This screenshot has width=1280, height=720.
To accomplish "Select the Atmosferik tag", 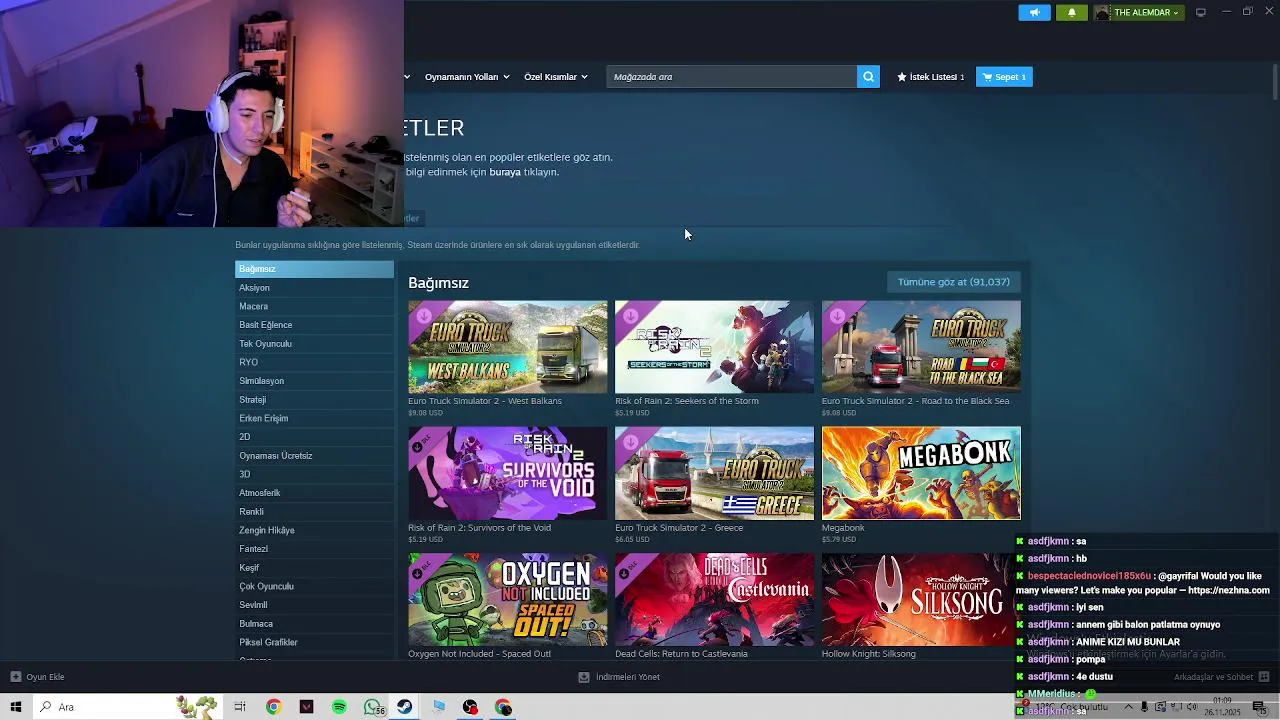I will (314, 493).
